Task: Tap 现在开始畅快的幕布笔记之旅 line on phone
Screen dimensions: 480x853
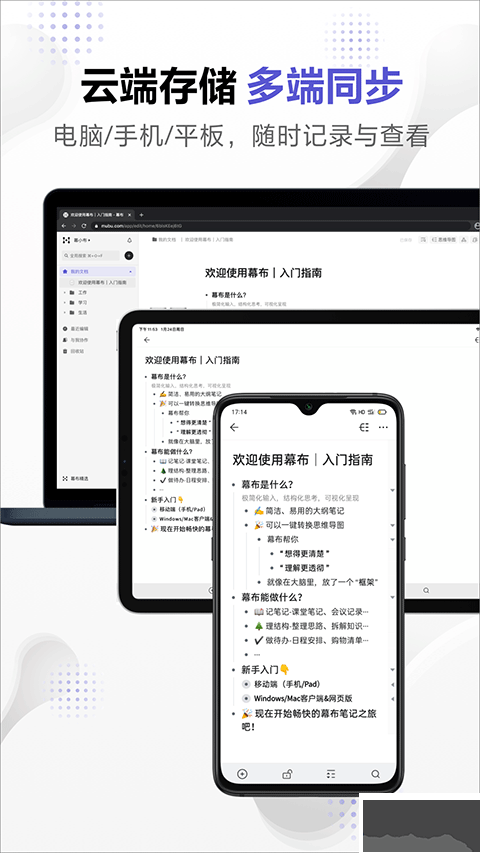Action: point(309,720)
